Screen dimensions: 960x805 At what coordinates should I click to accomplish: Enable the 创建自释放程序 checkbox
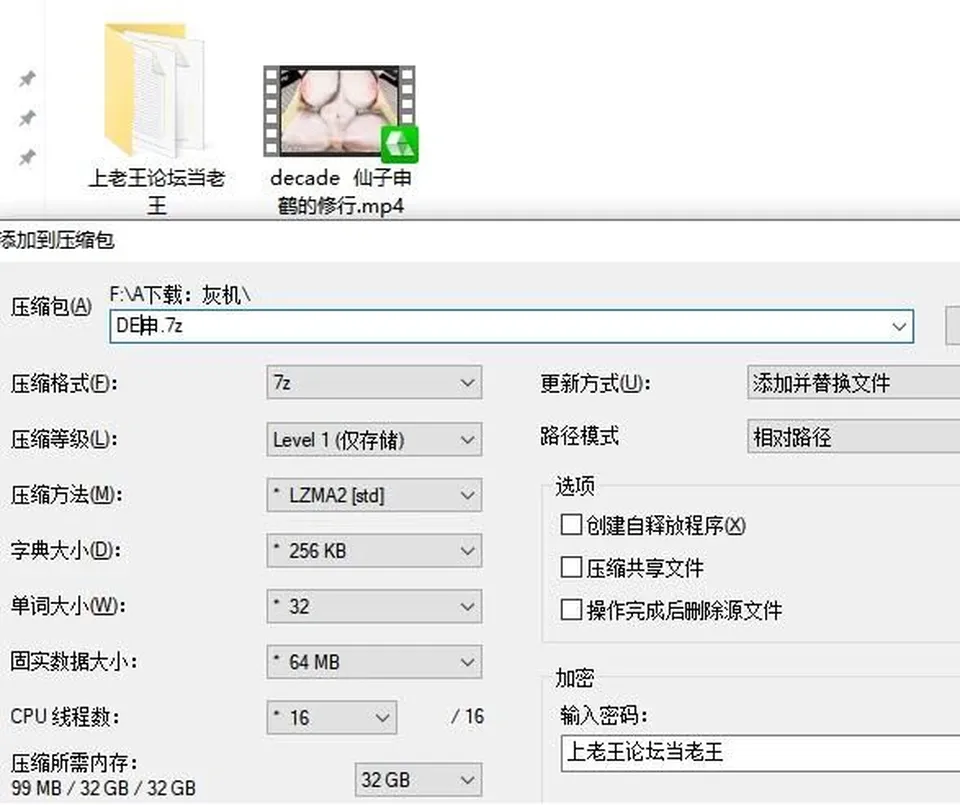click(571, 525)
